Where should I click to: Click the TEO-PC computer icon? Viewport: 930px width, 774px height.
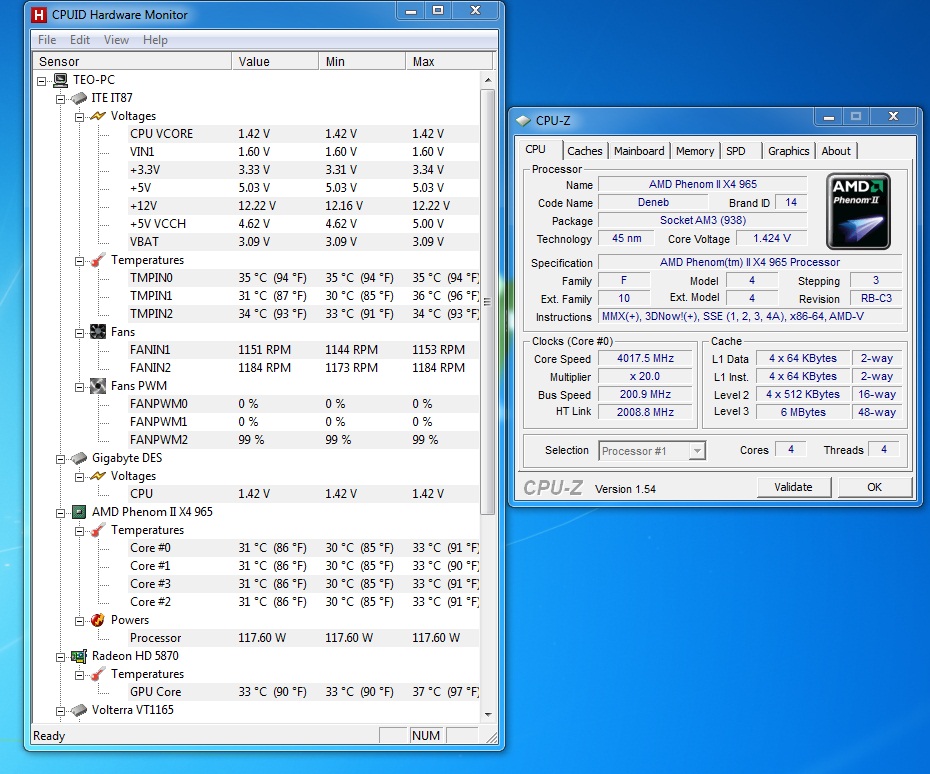[x=60, y=79]
